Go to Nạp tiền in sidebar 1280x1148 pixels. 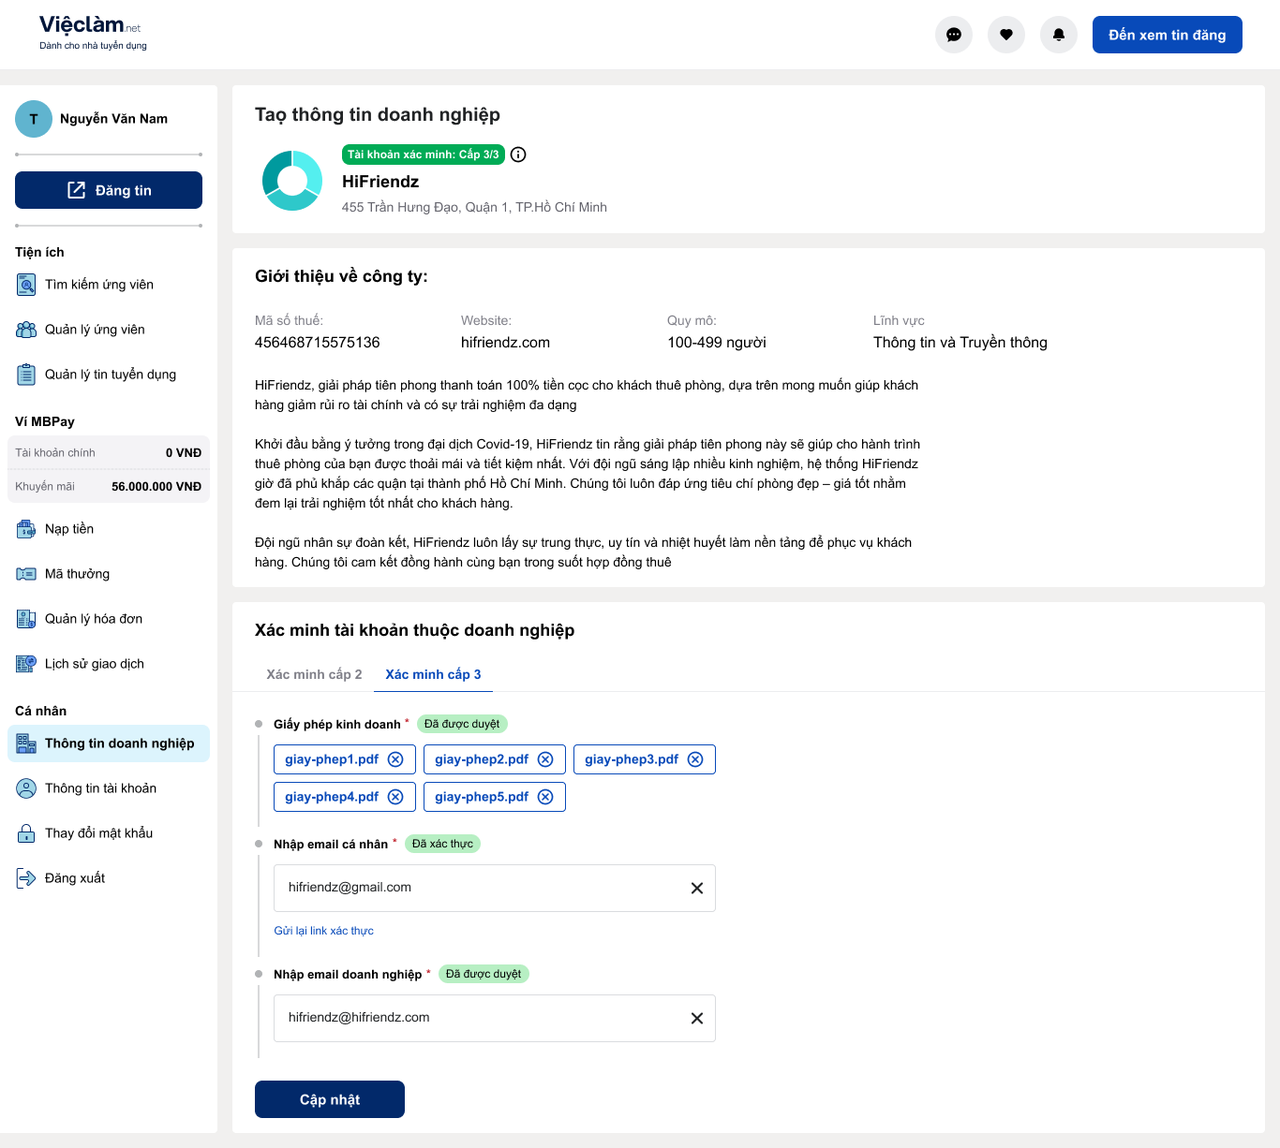click(108, 529)
